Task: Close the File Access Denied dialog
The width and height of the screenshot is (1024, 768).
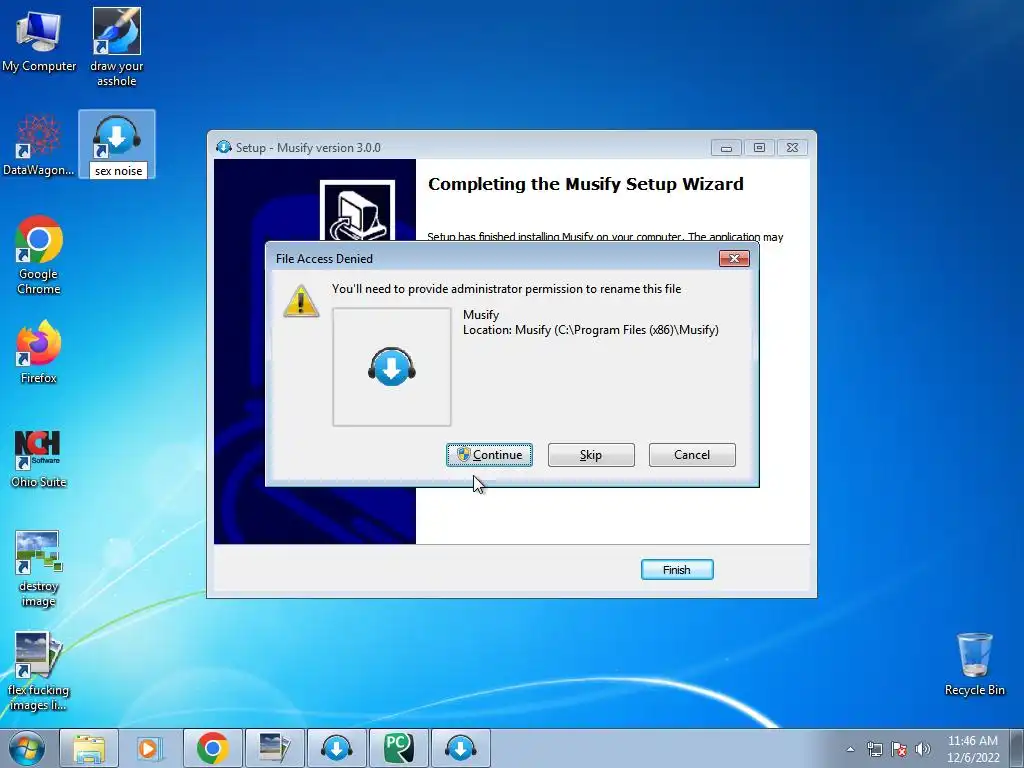Action: [x=734, y=259]
